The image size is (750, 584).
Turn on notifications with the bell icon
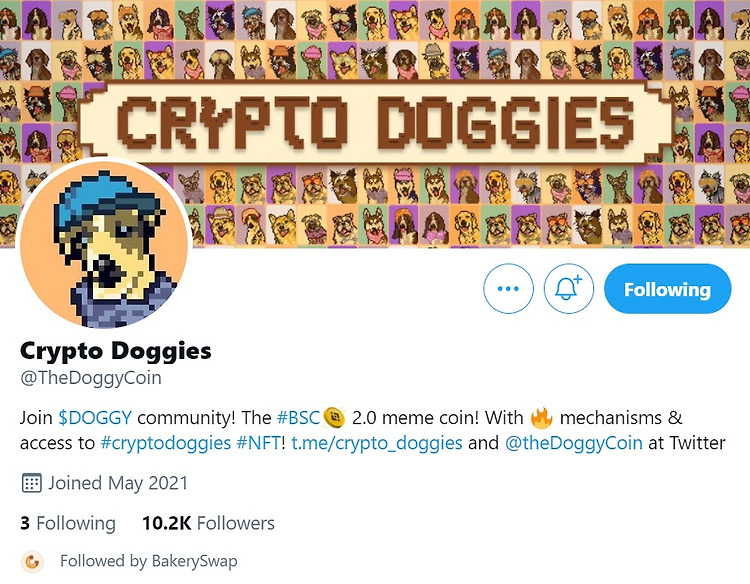[x=568, y=288]
